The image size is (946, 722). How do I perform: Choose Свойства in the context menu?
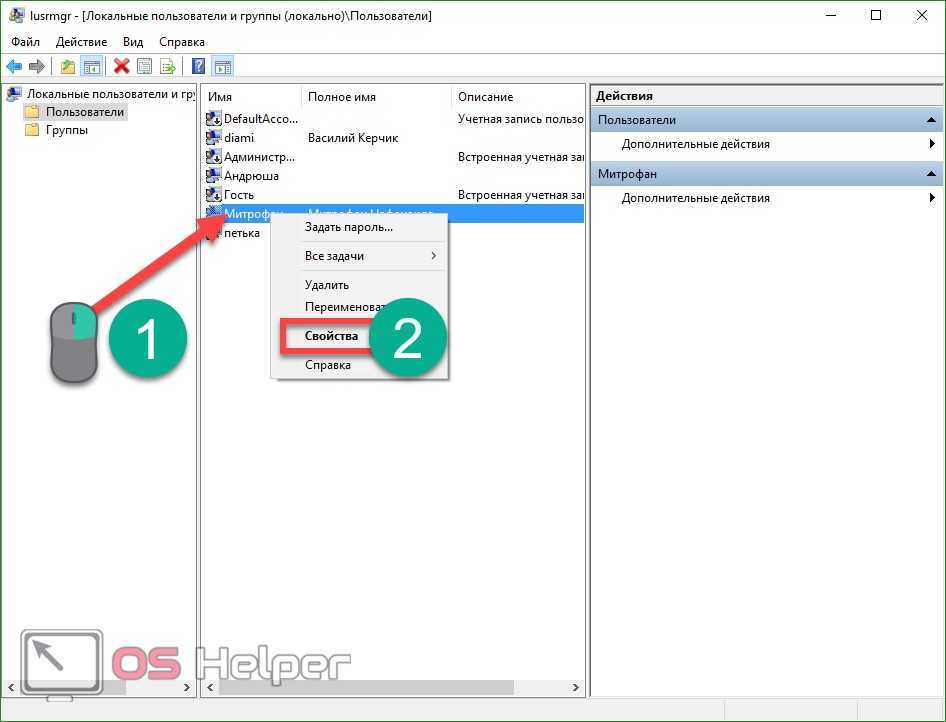(x=331, y=336)
